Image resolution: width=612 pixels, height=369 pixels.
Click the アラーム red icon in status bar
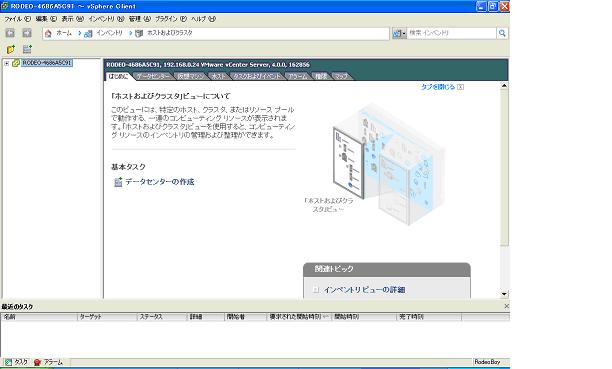point(37,362)
